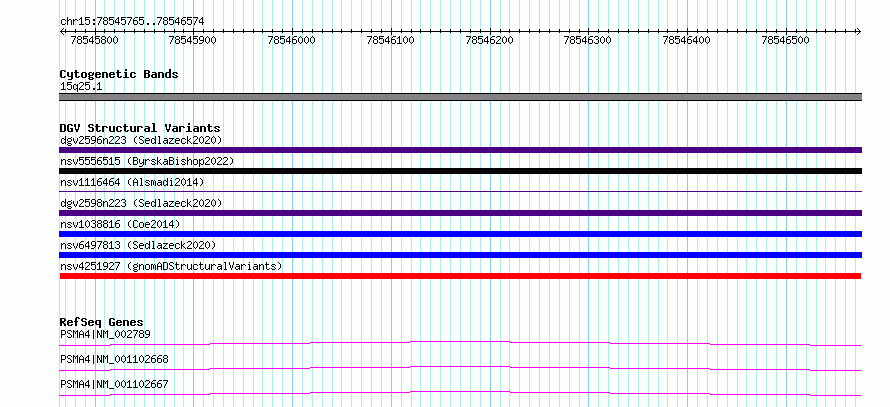Click the red nsv4251927 variant bar
The height and width of the screenshot is (407, 890).
pyautogui.click(x=460, y=276)
